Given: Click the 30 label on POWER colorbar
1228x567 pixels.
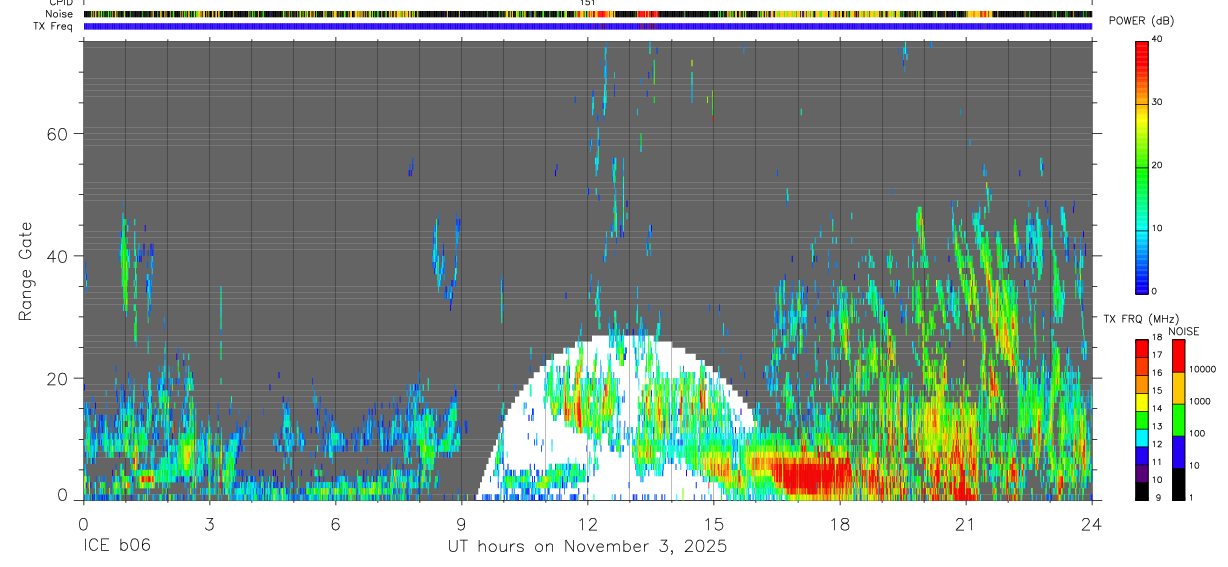Looking at the screenshot, I should pos(1159,103).
